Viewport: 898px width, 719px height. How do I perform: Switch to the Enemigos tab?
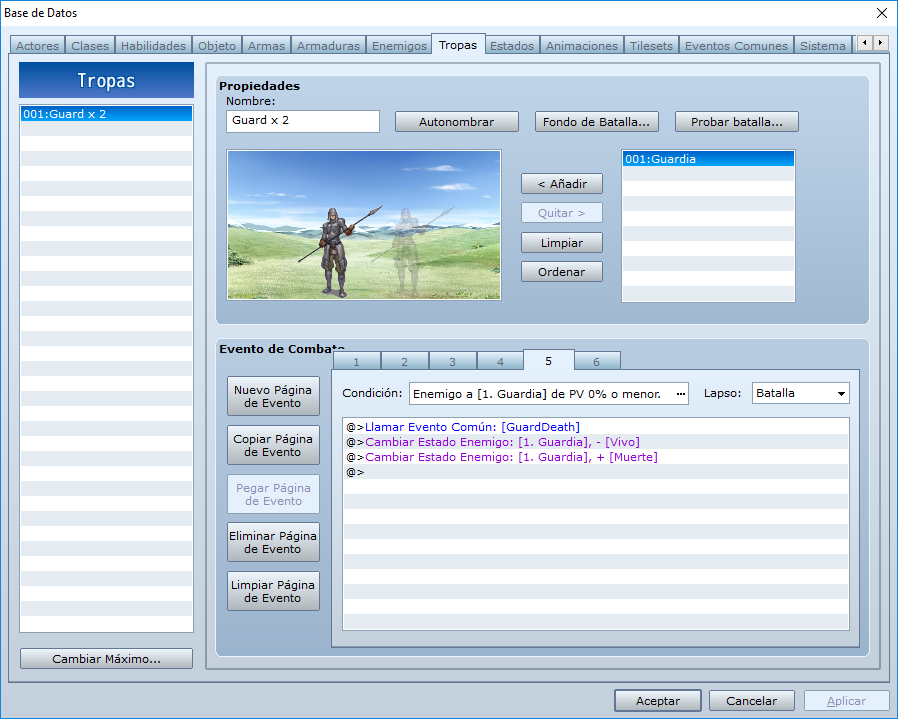[399, 46]
